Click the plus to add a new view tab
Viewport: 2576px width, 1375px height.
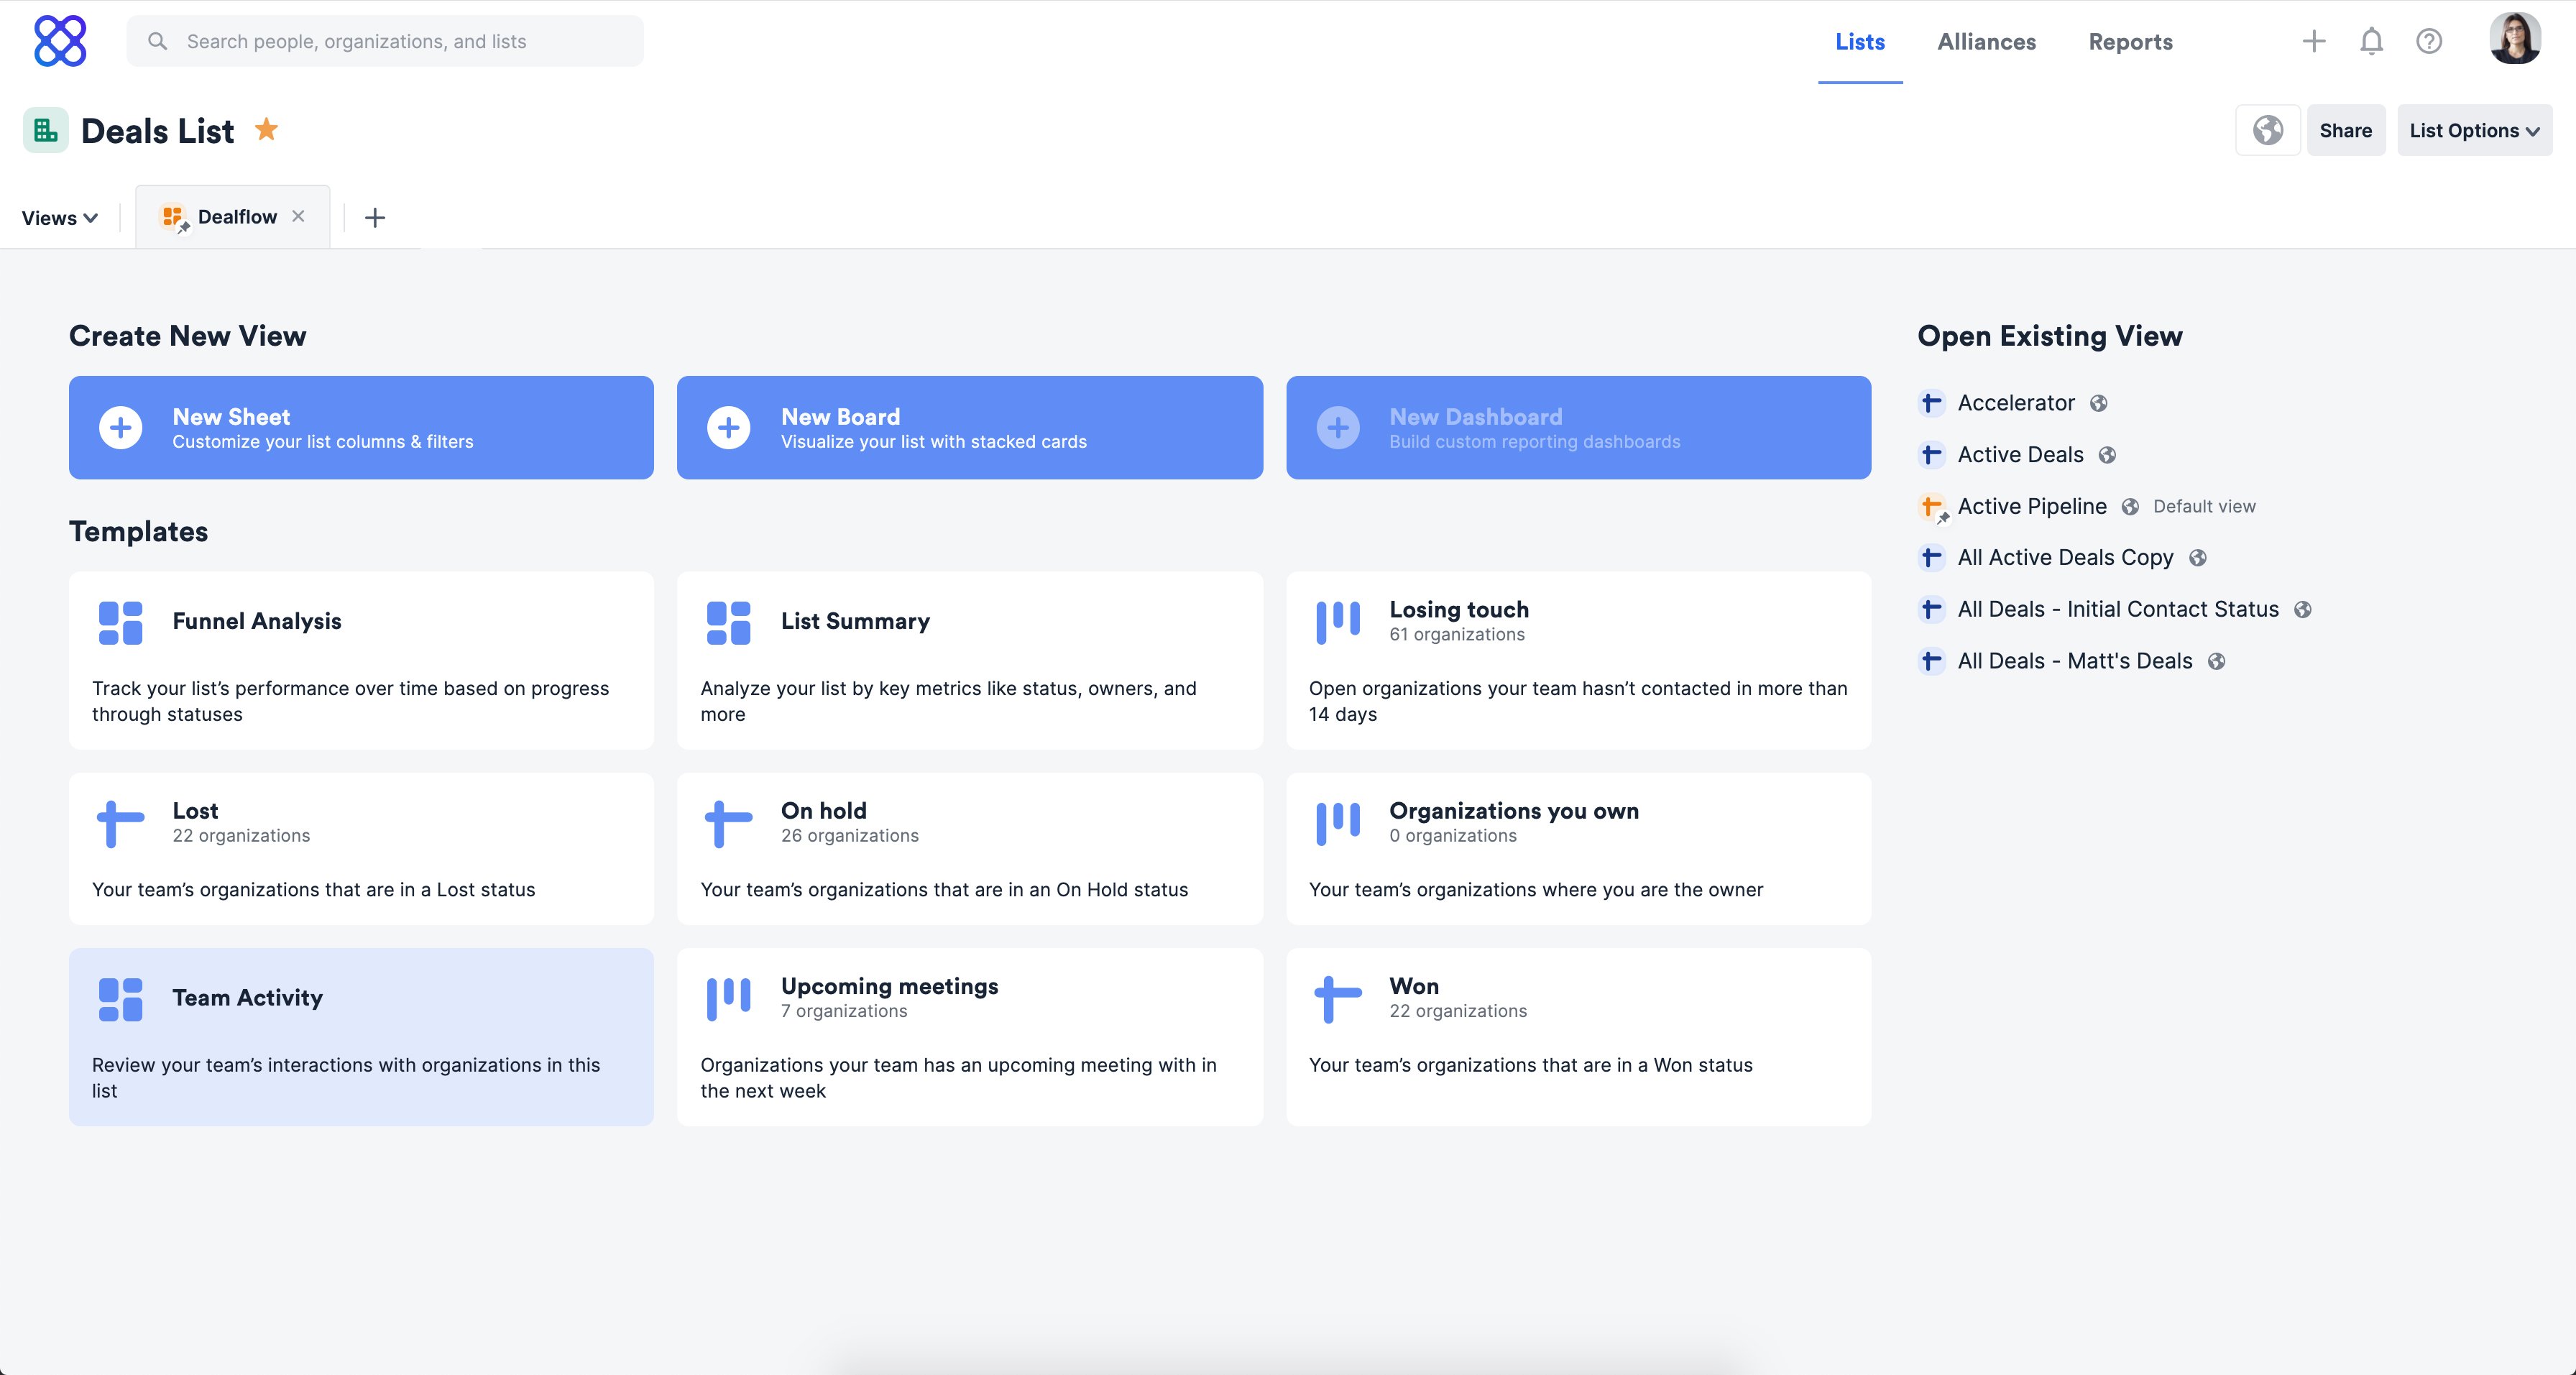(375, 217)
